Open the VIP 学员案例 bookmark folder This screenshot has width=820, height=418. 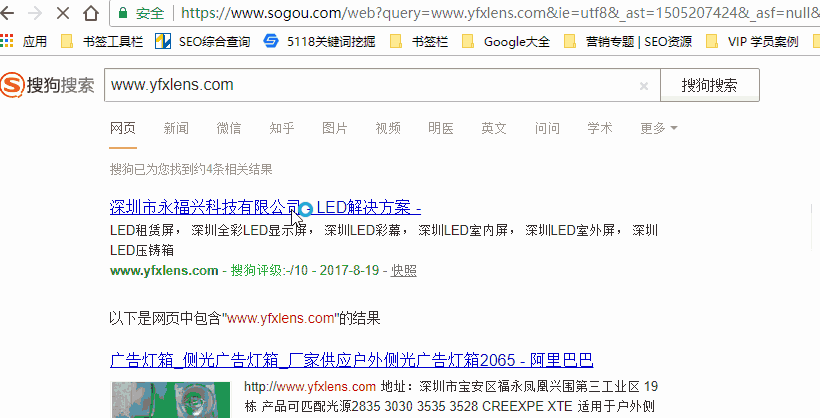pyautogui.click(x=752, y=41)
